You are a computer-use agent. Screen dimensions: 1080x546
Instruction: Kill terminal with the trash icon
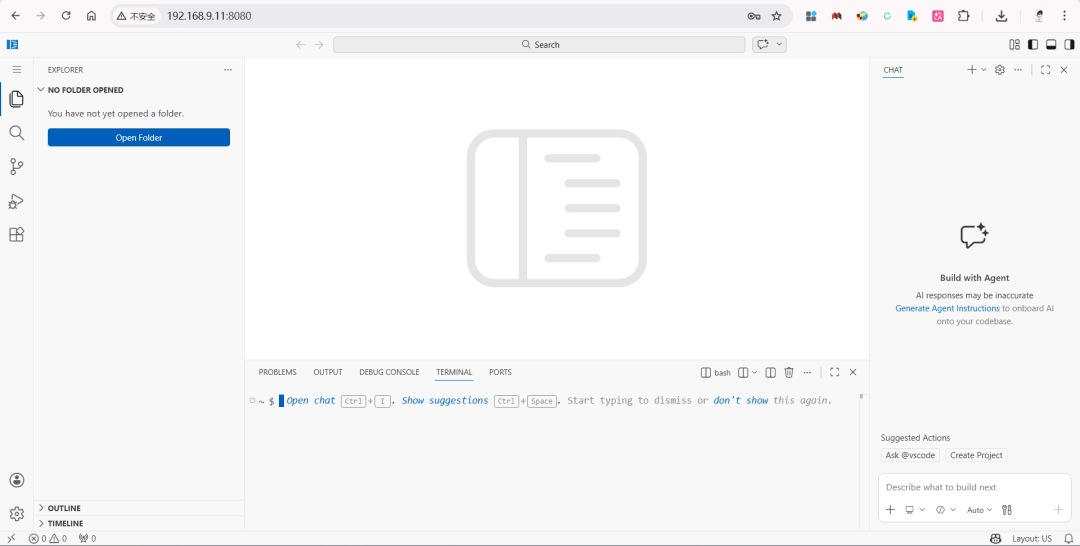[x=789, y=372]
